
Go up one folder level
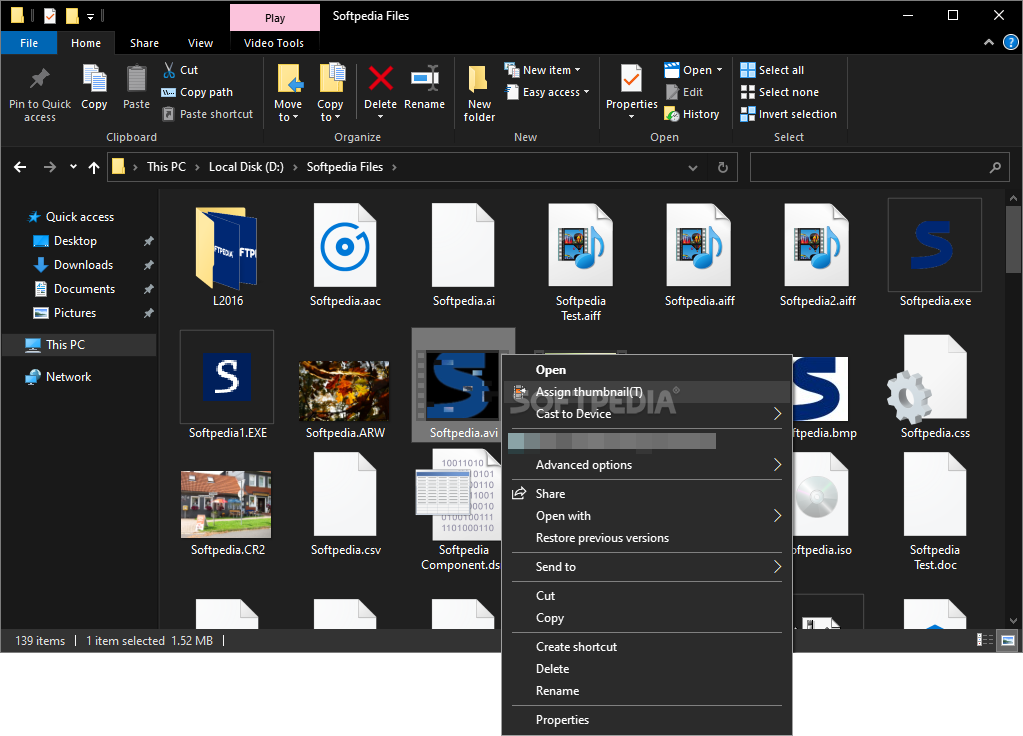pos(94,167)
